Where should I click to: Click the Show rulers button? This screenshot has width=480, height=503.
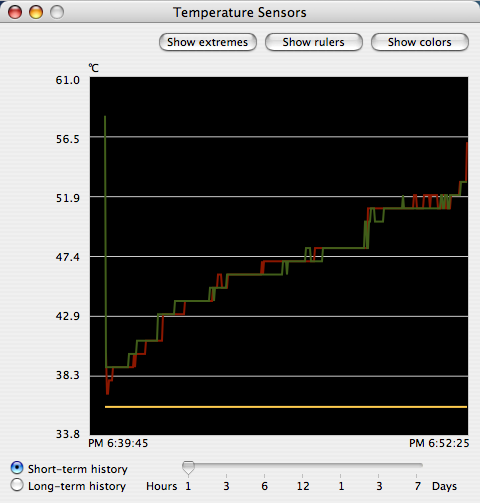(x=314, y=42)
